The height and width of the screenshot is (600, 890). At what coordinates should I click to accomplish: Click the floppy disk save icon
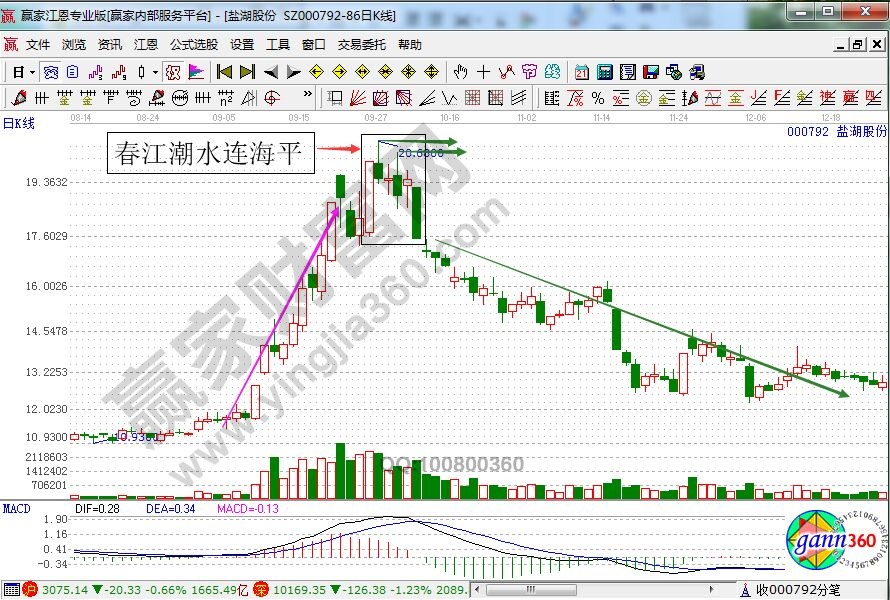click(651, 72)
